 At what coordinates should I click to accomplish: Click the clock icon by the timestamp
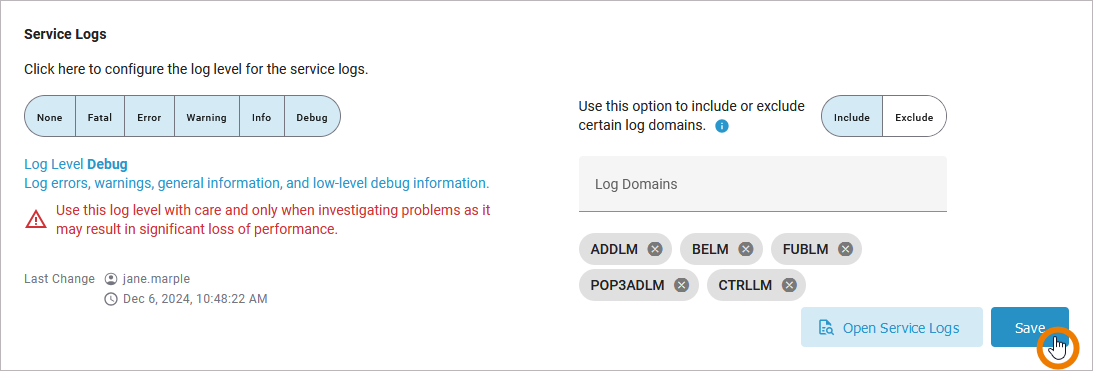[x=110, y=299]
